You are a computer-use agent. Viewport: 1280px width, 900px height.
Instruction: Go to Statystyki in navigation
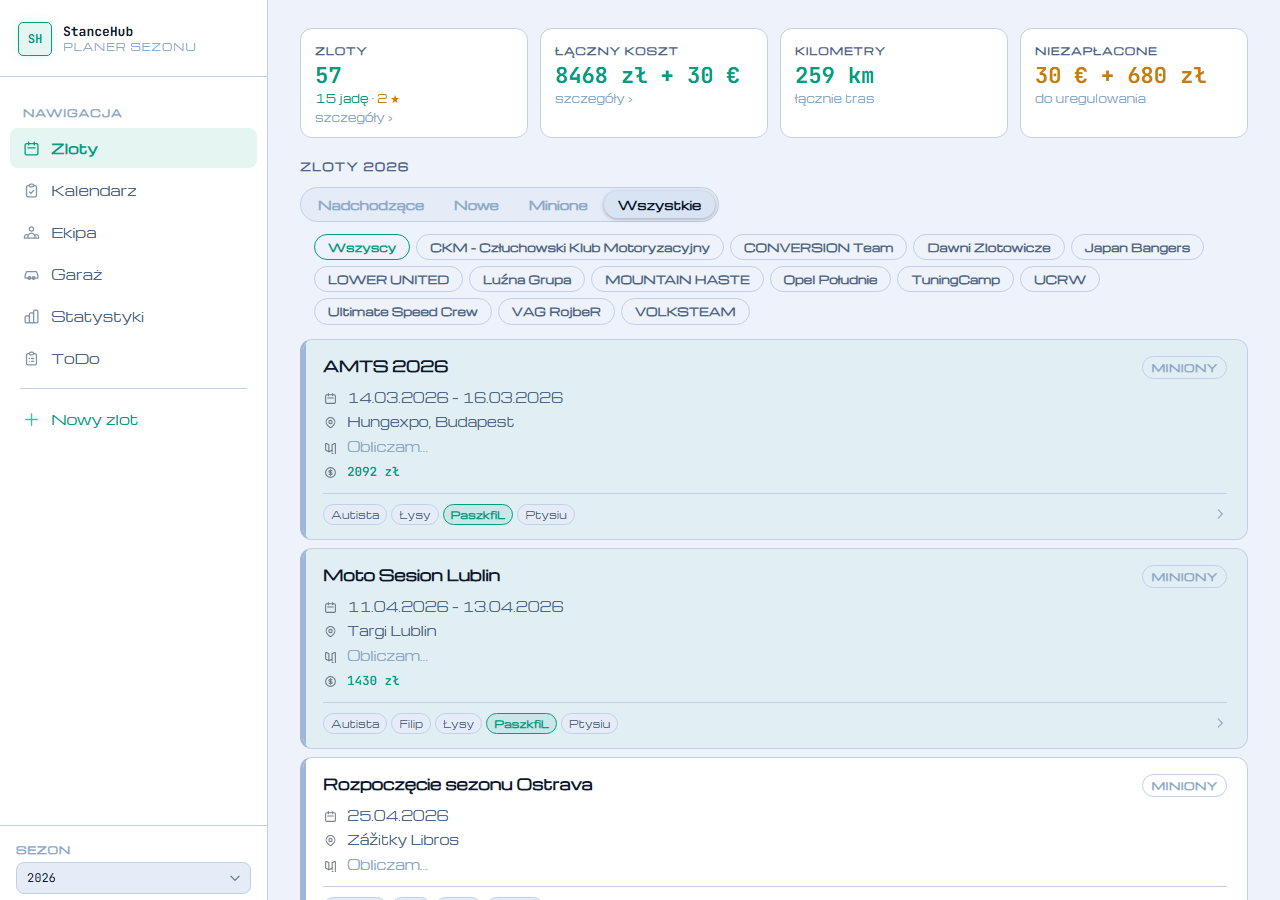133,317
